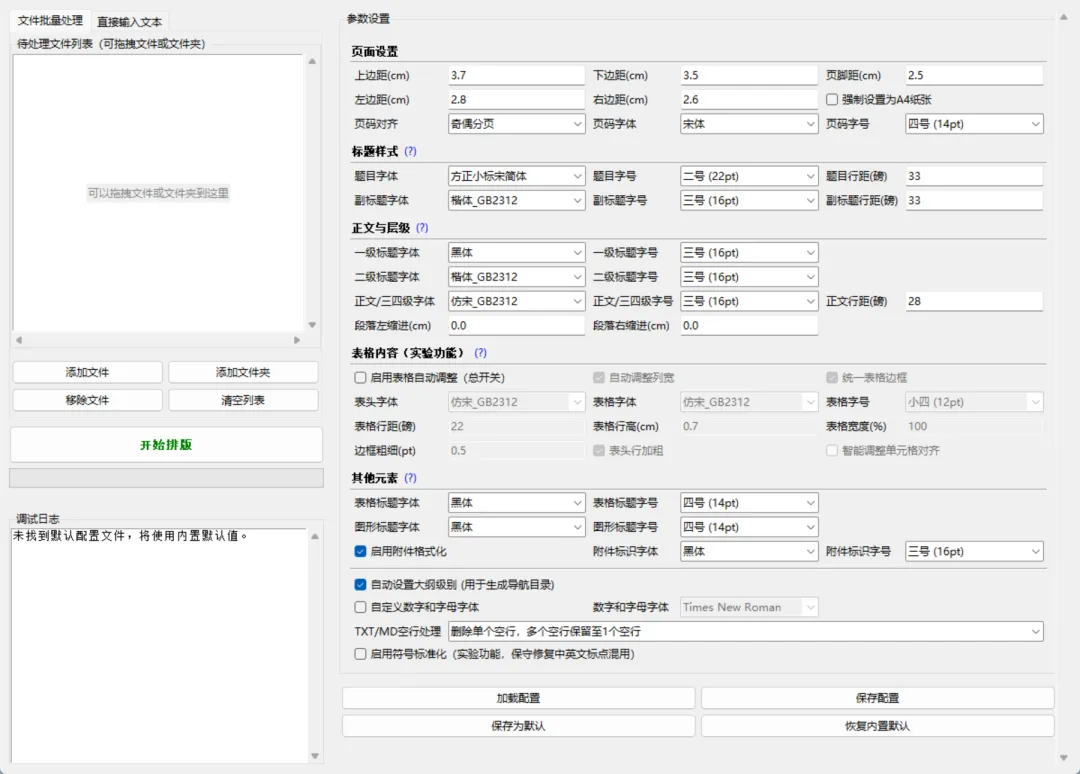Viewport: 1080px width, 774px height.
Task: Open 副标题字号 dropdown
Action: click(749, 200)
